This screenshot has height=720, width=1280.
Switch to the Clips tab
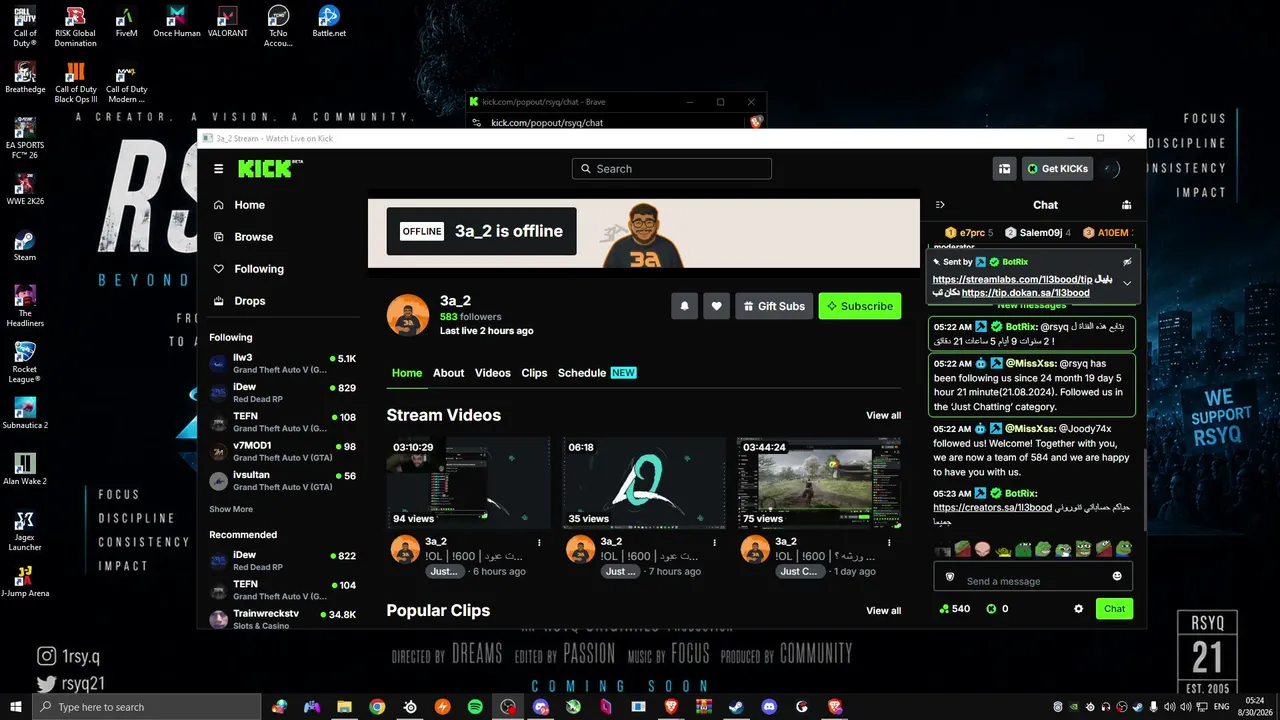click(x=534, y=373)
